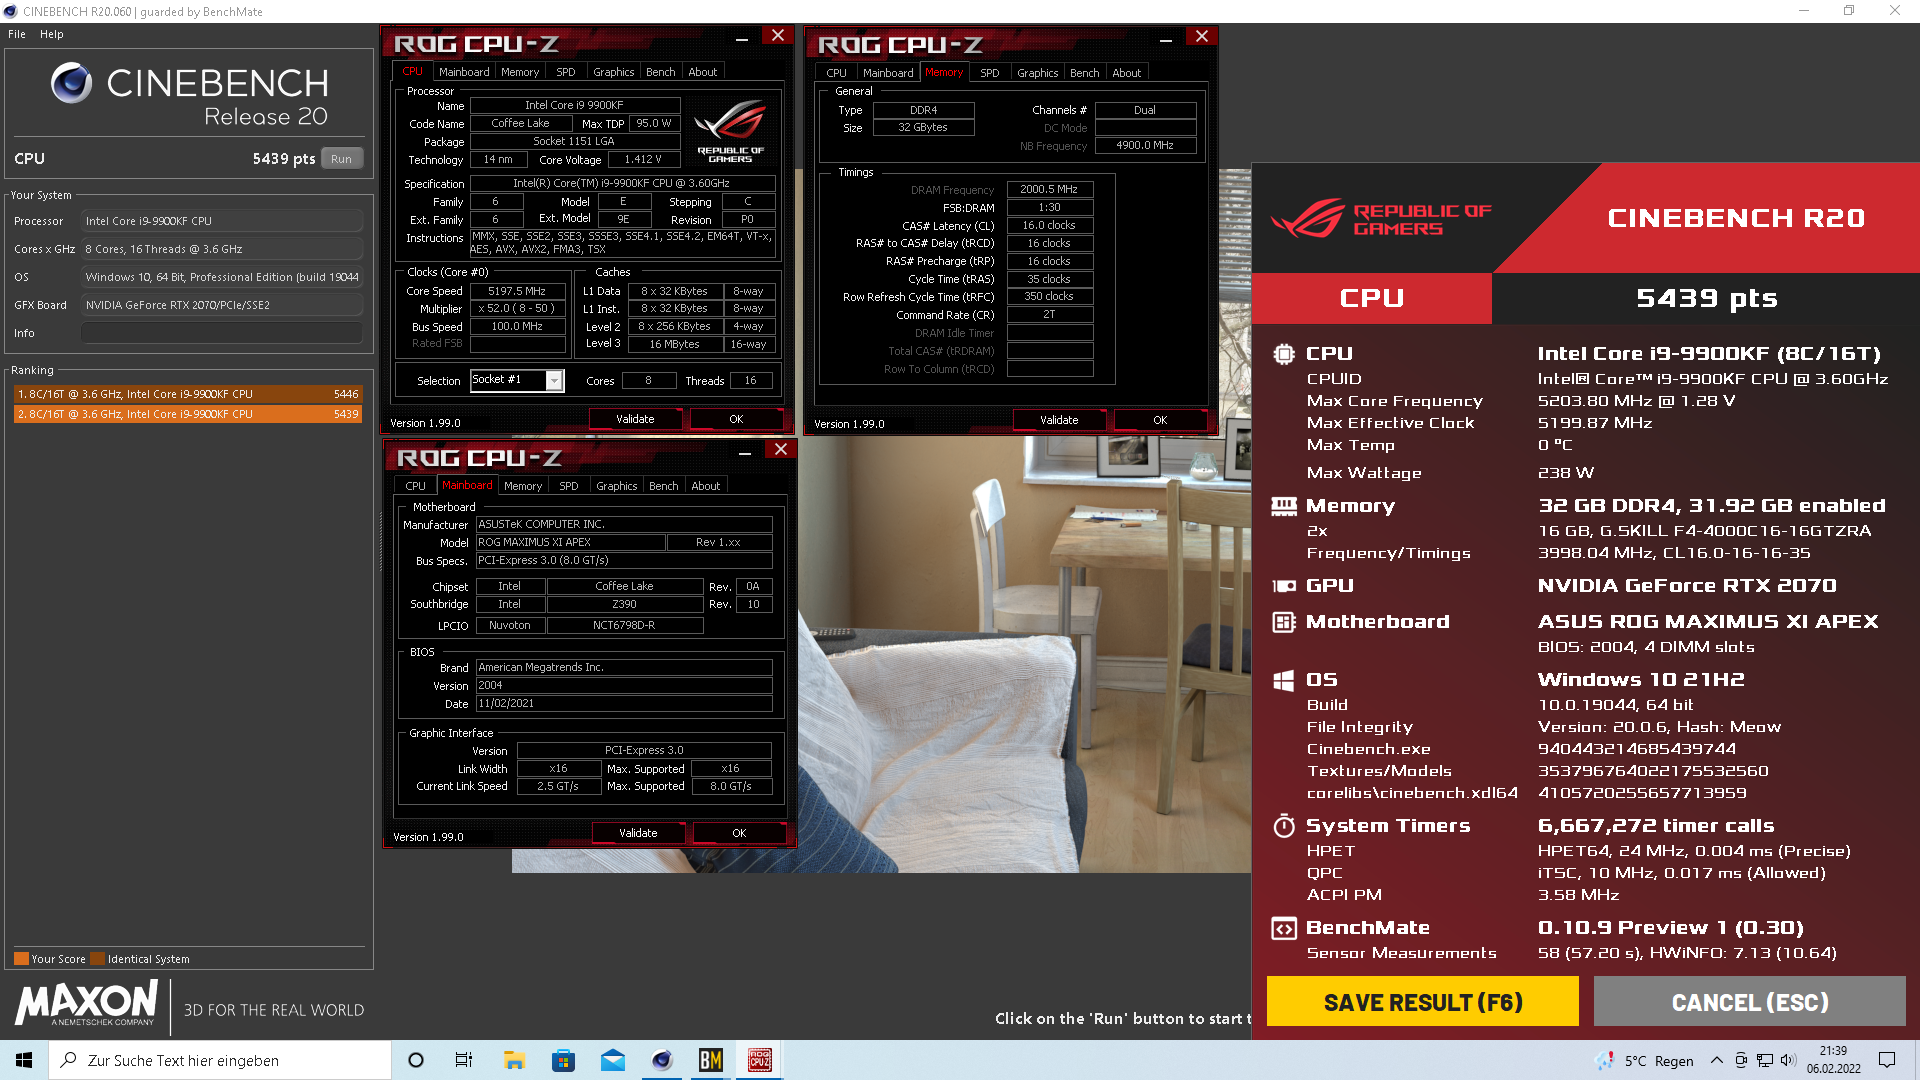Select Memory tab in the CPU-Z Mainboard window

(523, 486)
